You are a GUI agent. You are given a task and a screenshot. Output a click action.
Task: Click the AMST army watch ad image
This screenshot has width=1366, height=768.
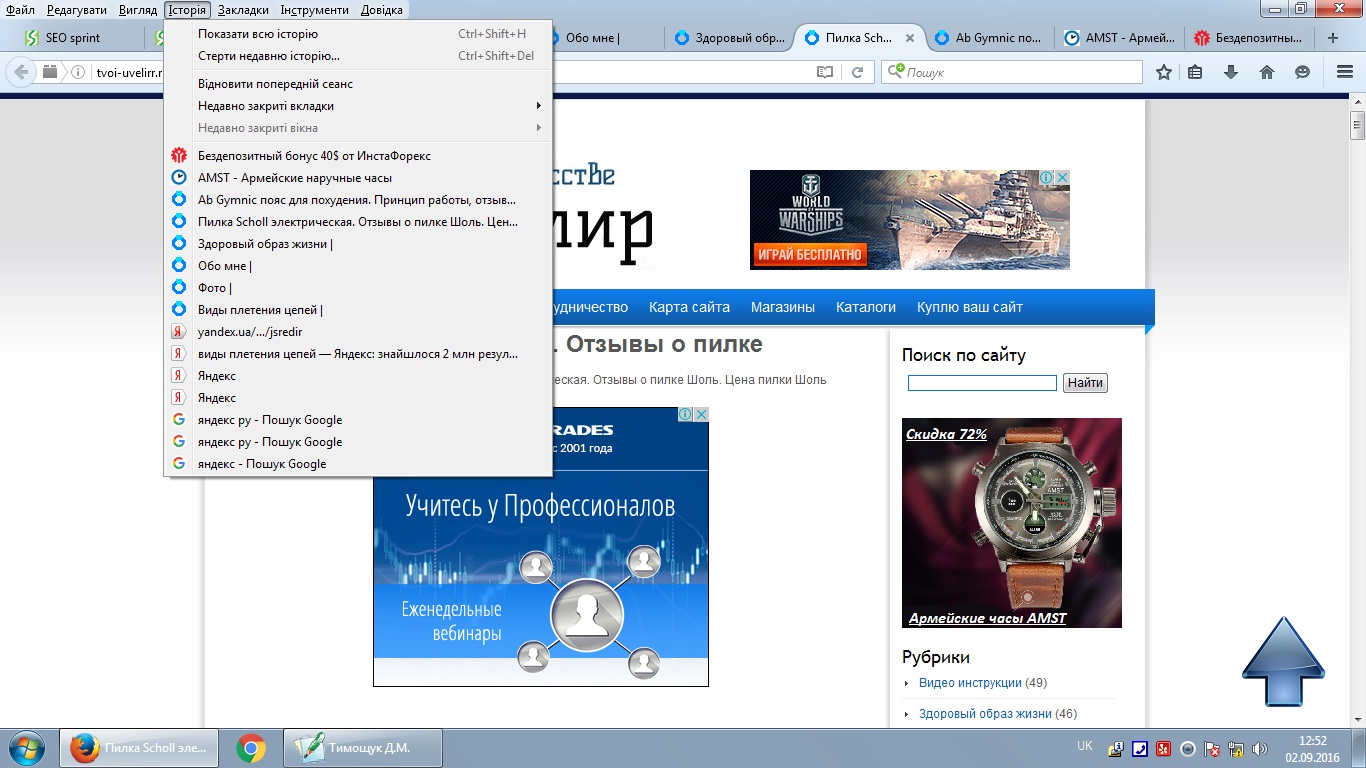point(1012,523)
